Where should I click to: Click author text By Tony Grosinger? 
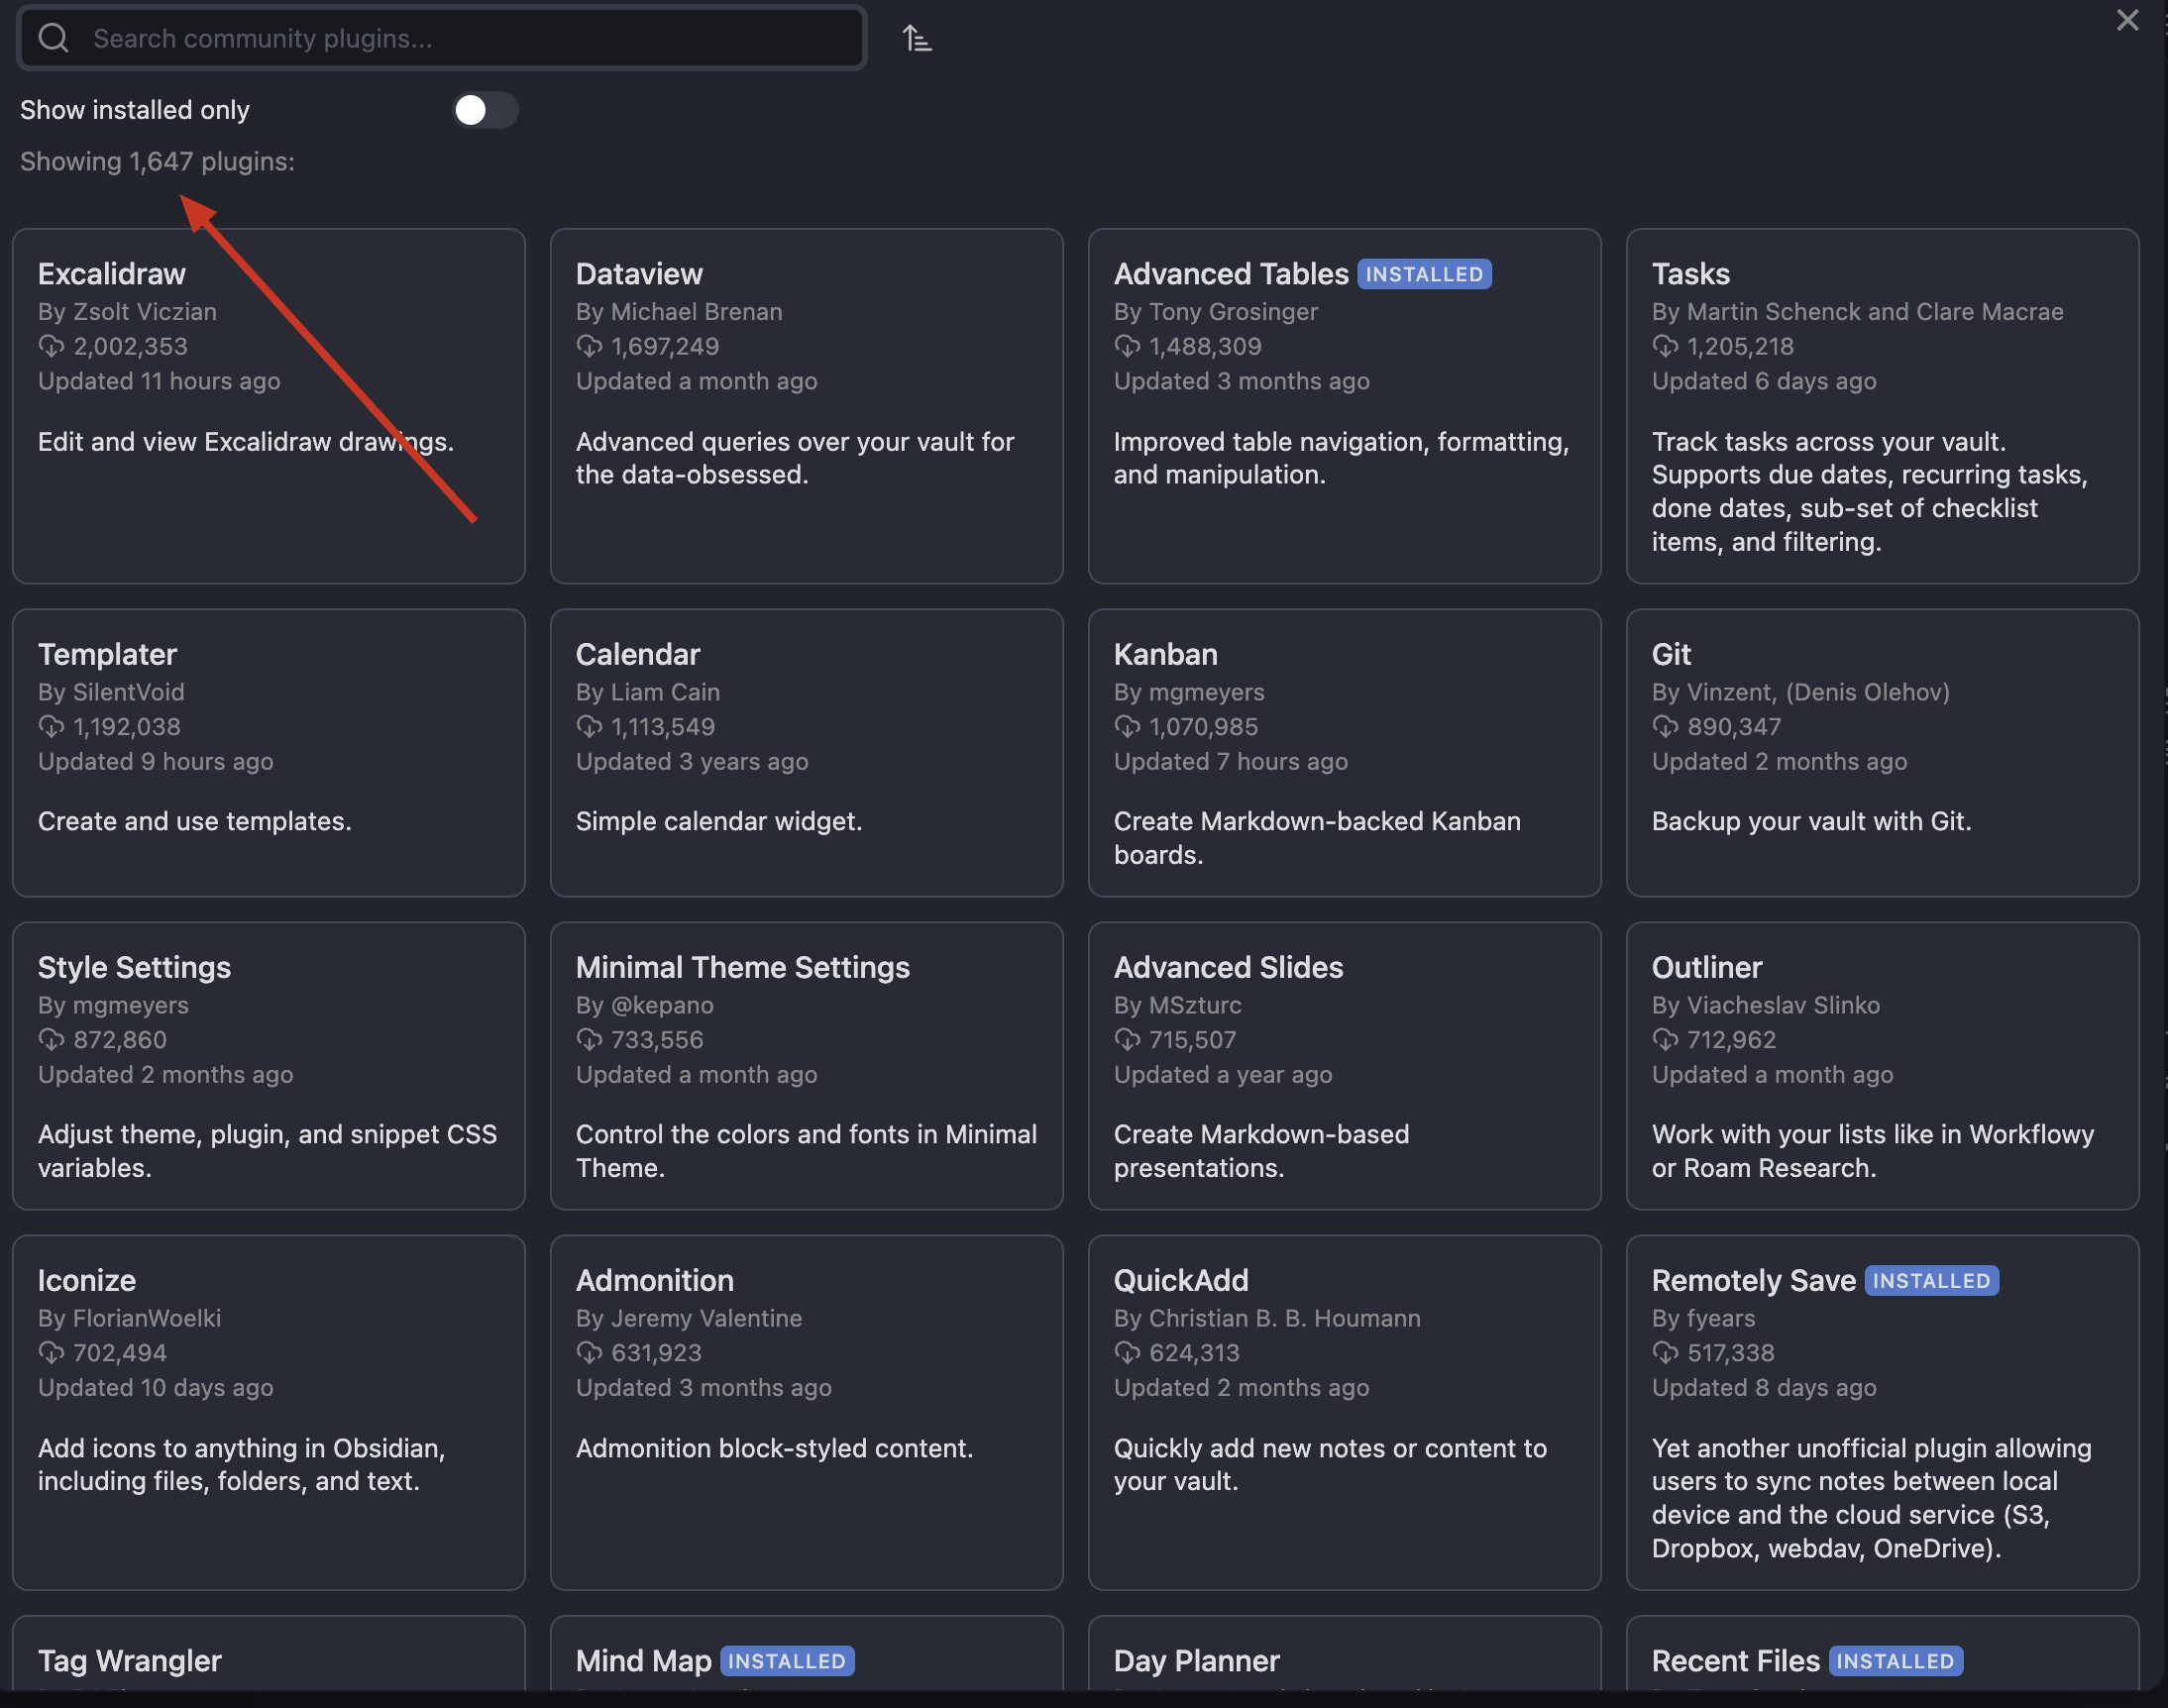[1216, 312]
